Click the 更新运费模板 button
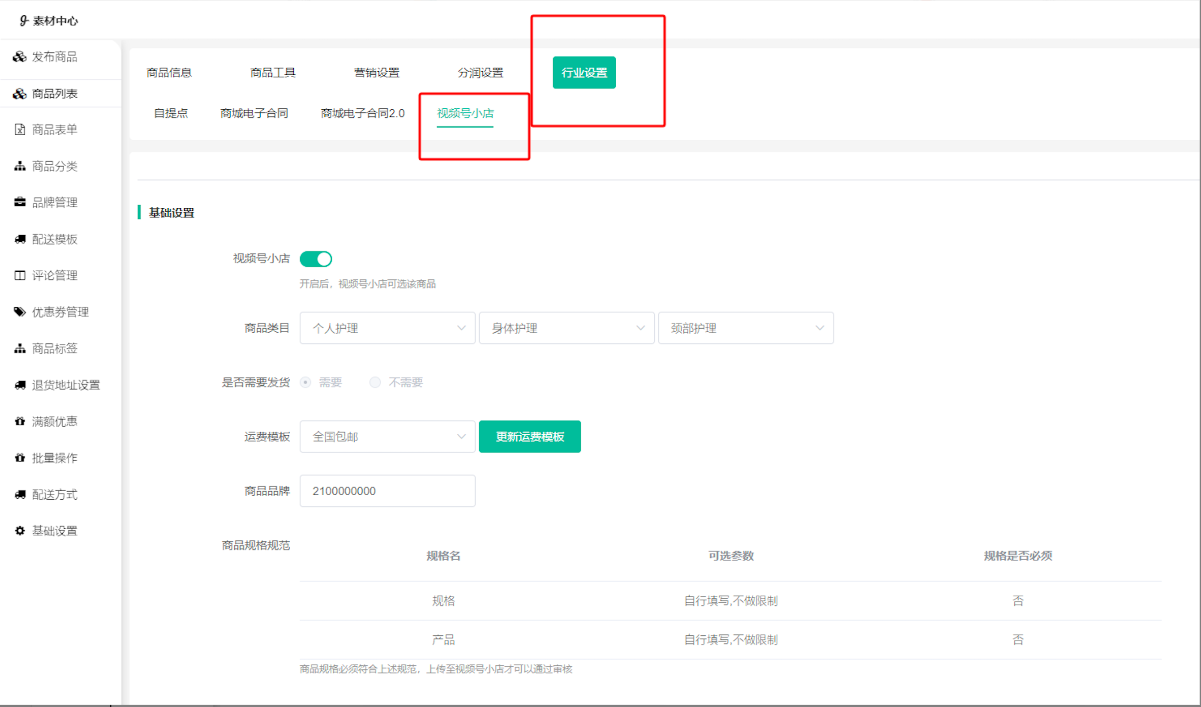 529,437
